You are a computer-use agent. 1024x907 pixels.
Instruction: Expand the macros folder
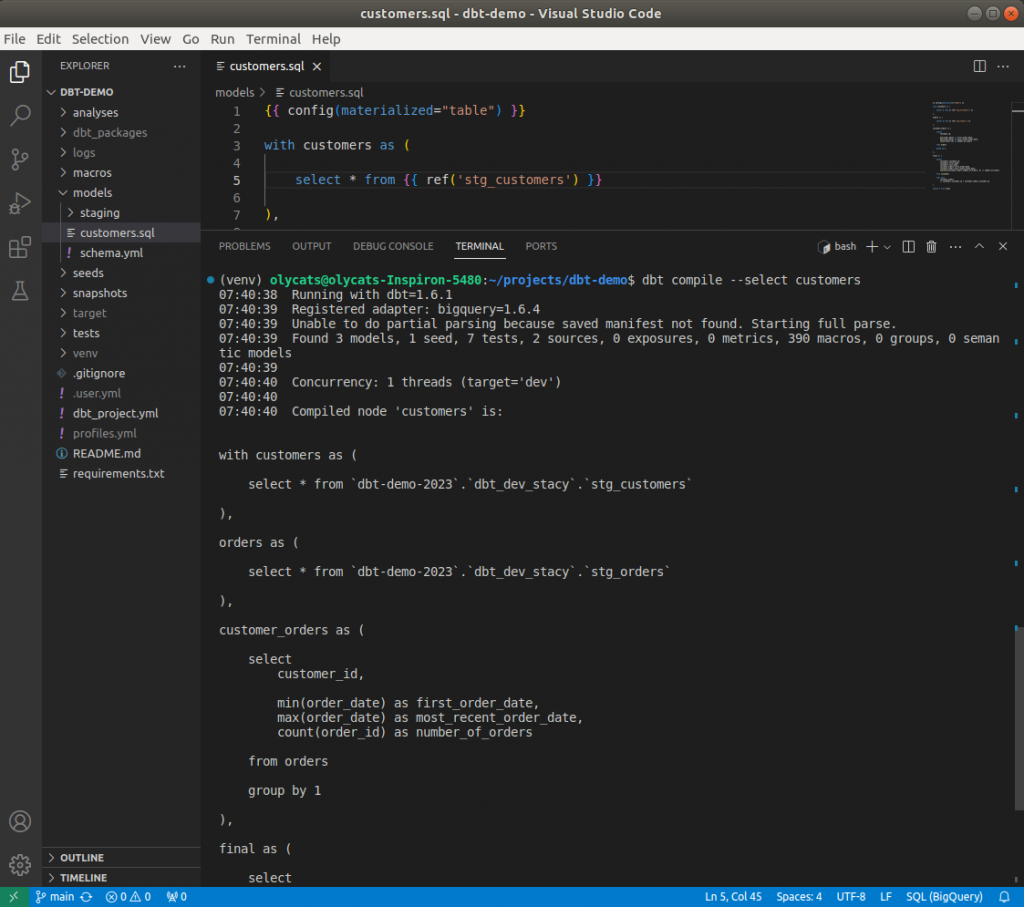[121, 172]
